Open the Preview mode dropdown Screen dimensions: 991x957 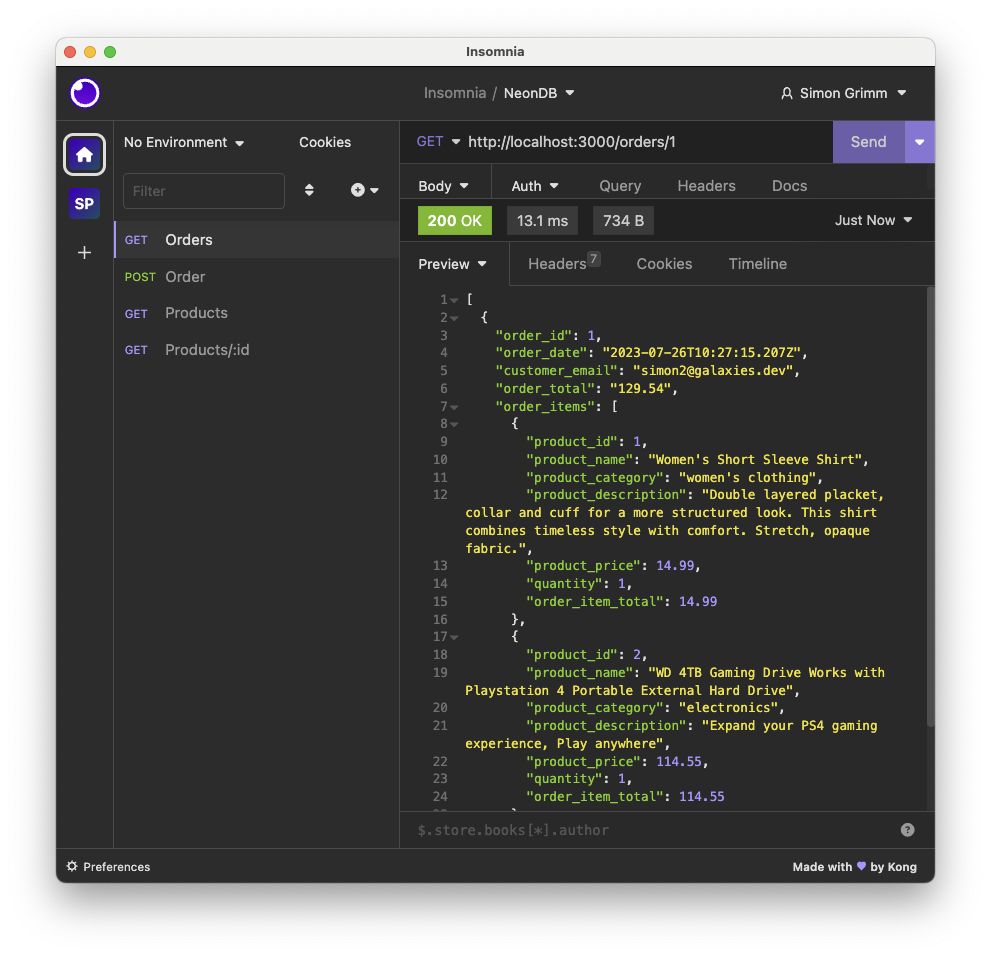pyautogui.click(x=452, y=264)
